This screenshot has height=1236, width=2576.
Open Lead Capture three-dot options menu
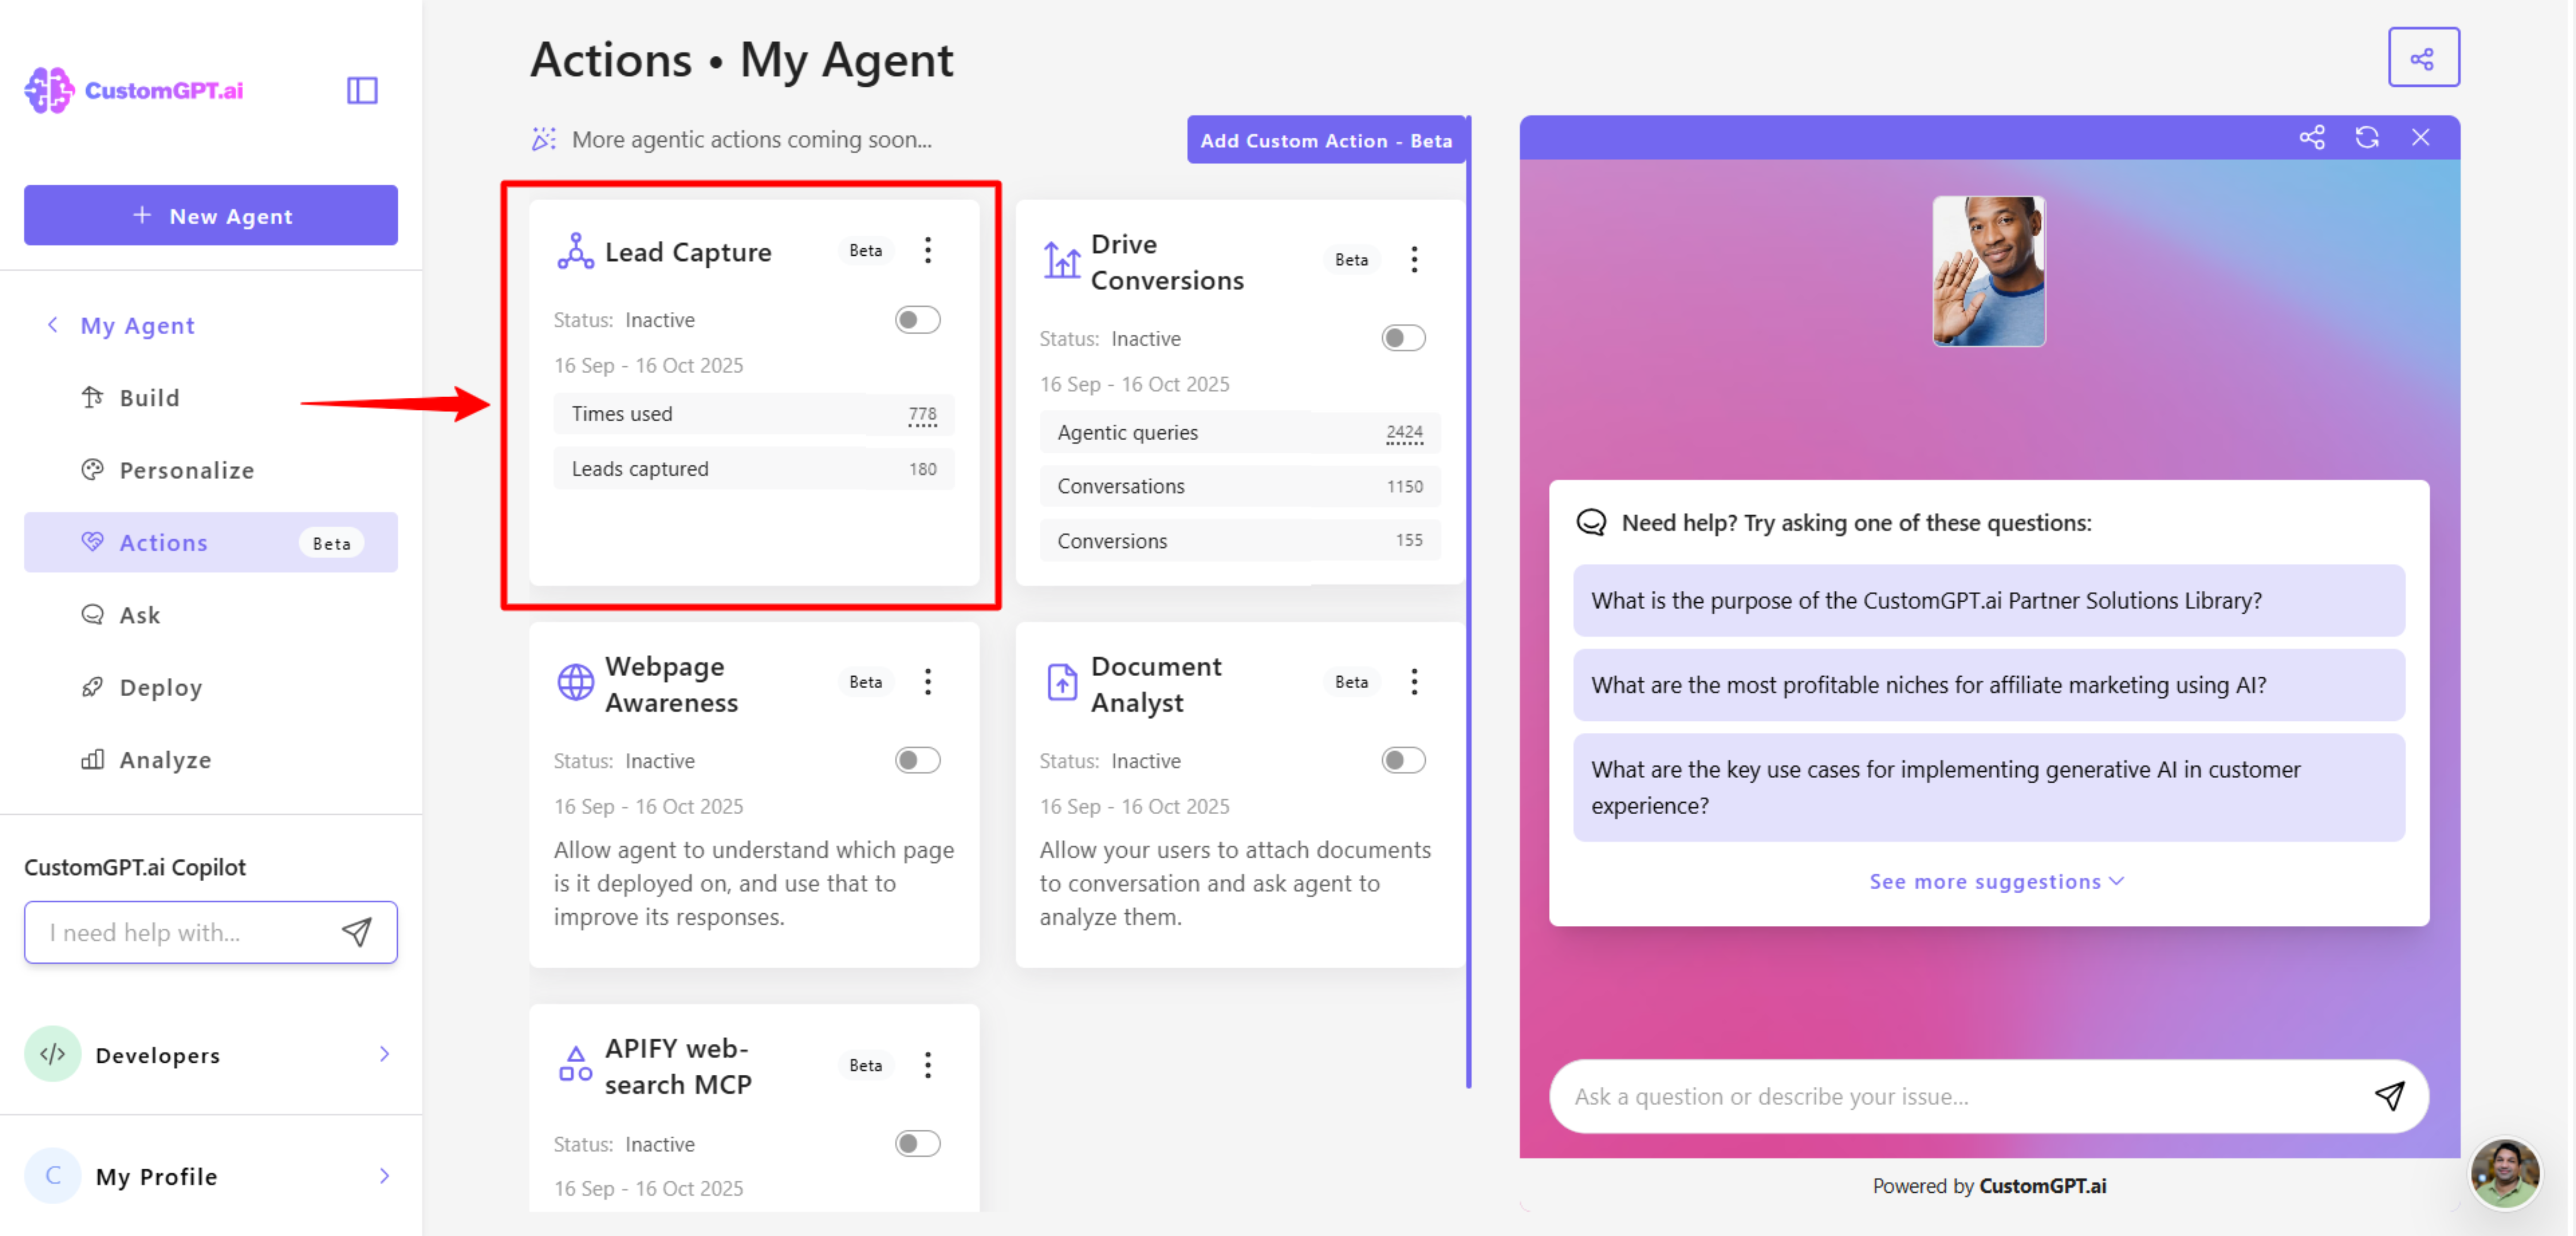[x=928, y=250]
